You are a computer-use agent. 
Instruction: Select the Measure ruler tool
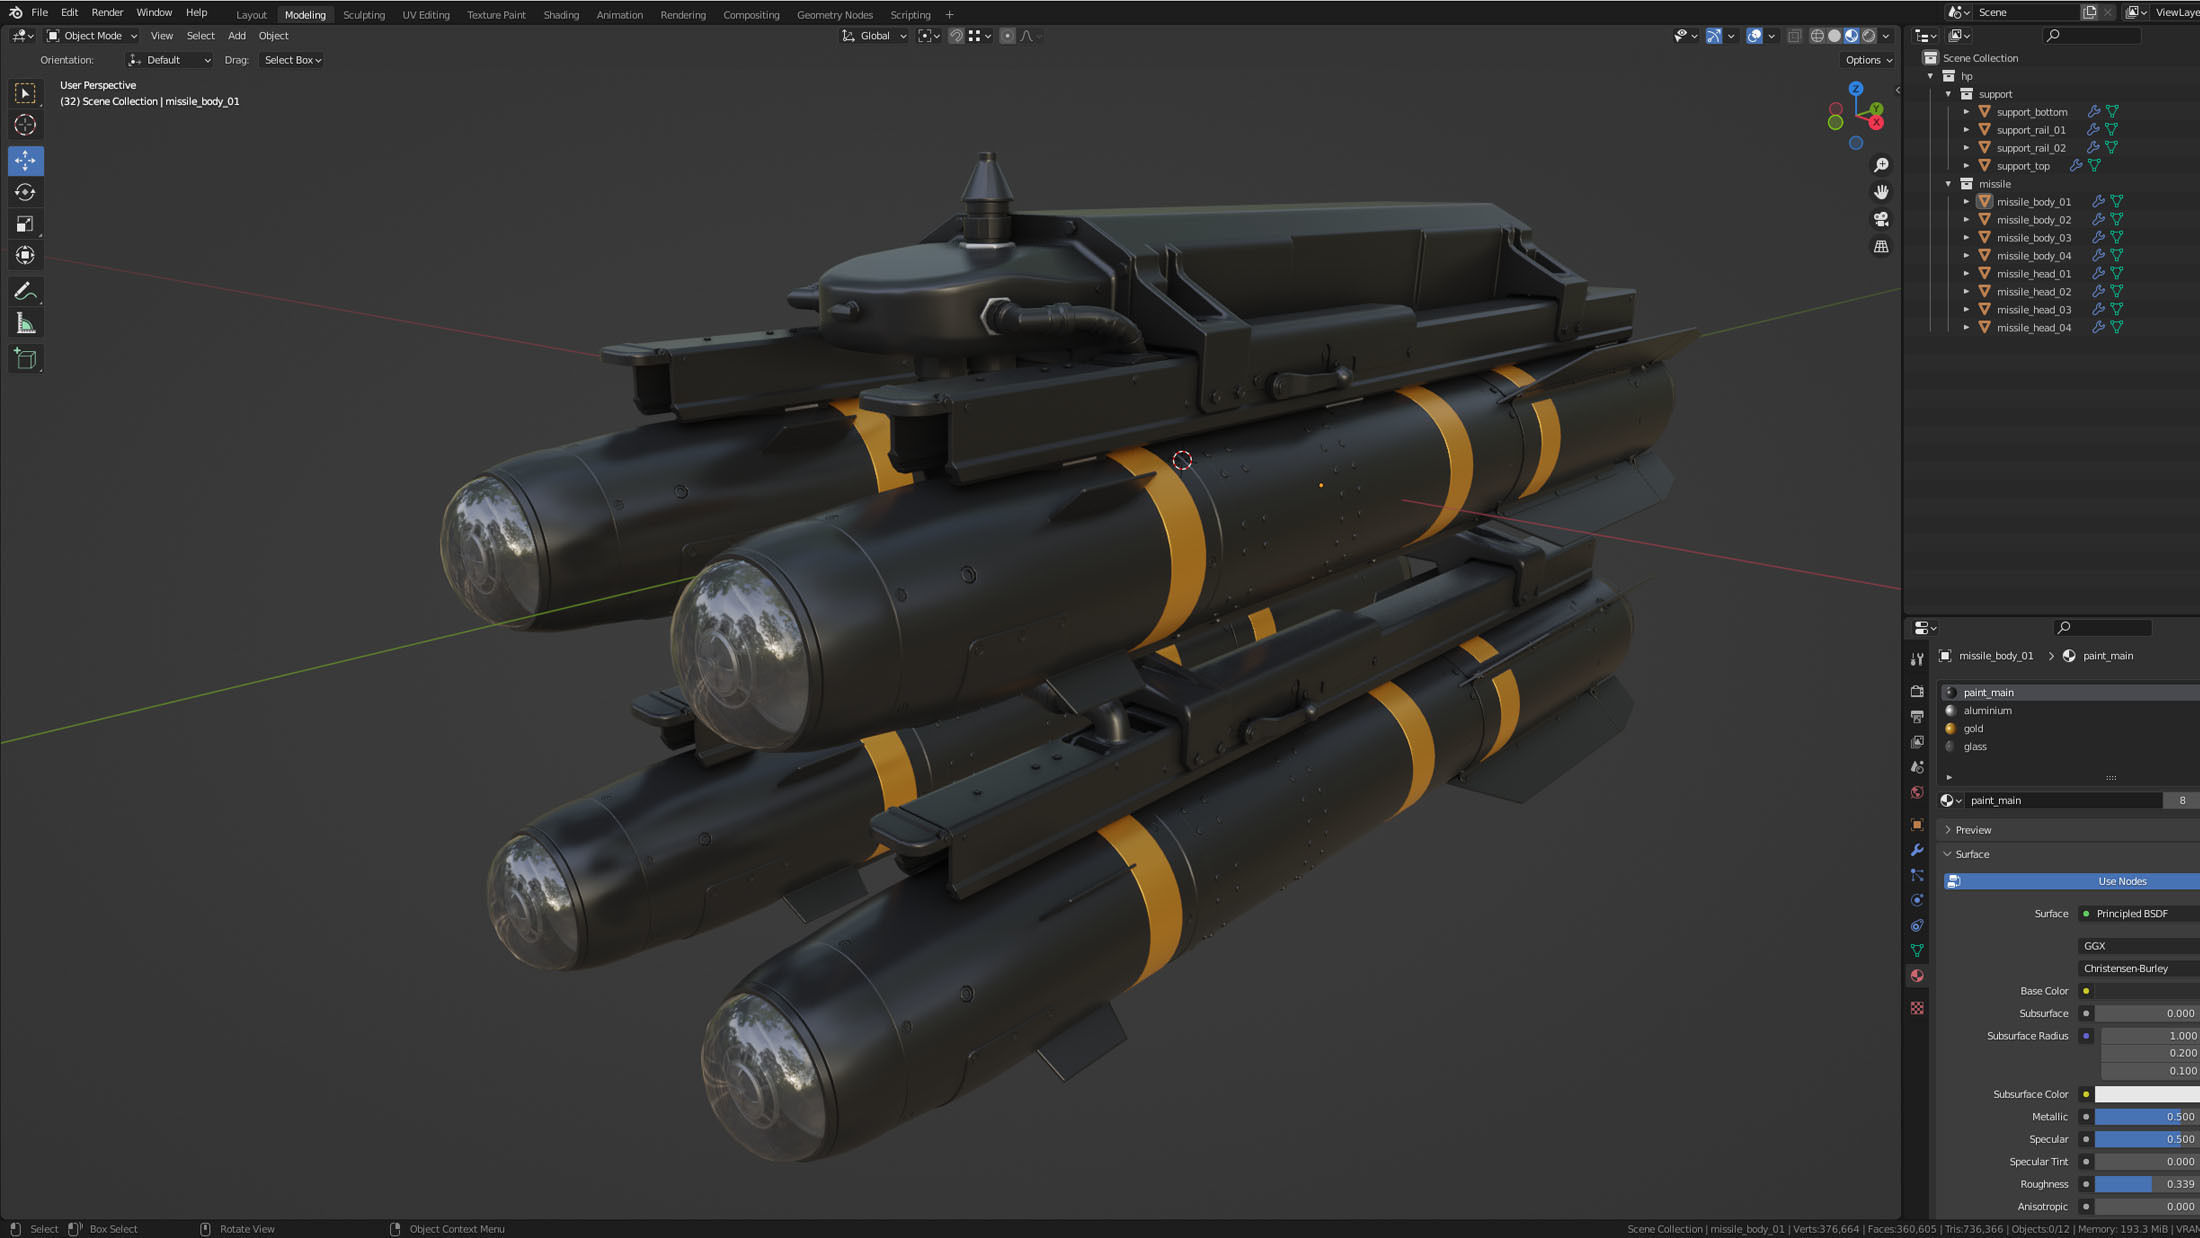tap(26, 323)
